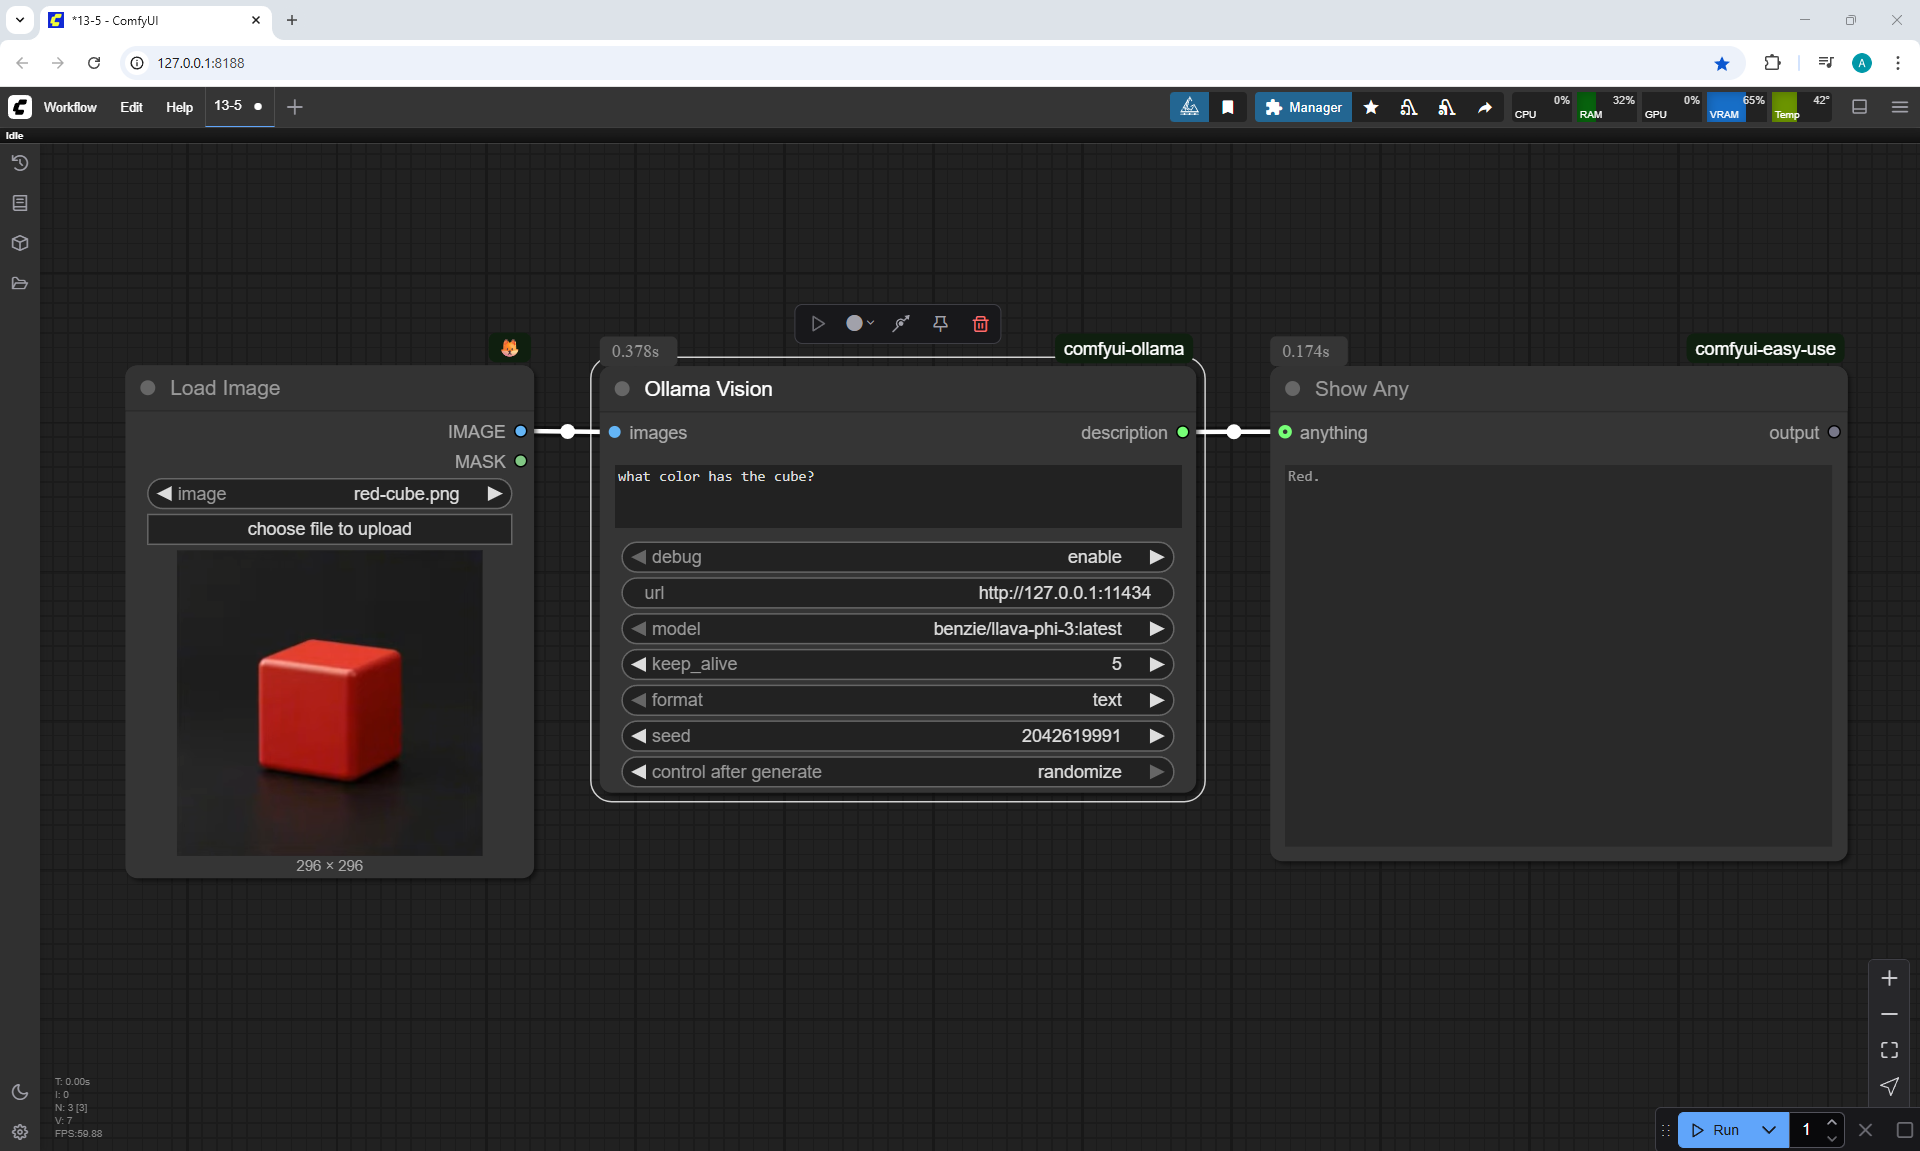Click choose file to upload button
1920x1151 pixels.
coord(329,529)
